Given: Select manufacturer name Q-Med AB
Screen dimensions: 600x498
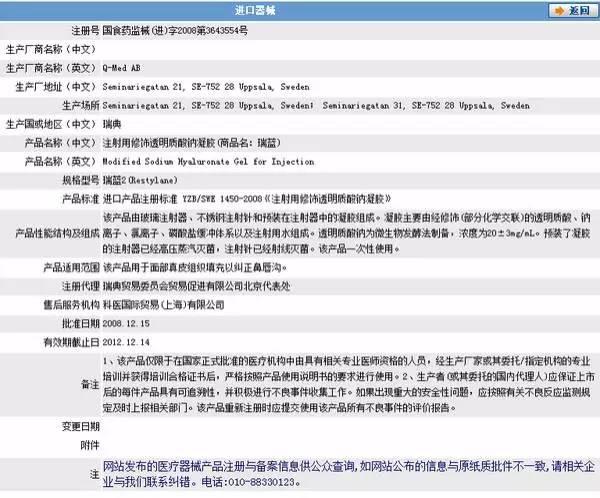Looking at the screenshot, I should coord(121,68).
